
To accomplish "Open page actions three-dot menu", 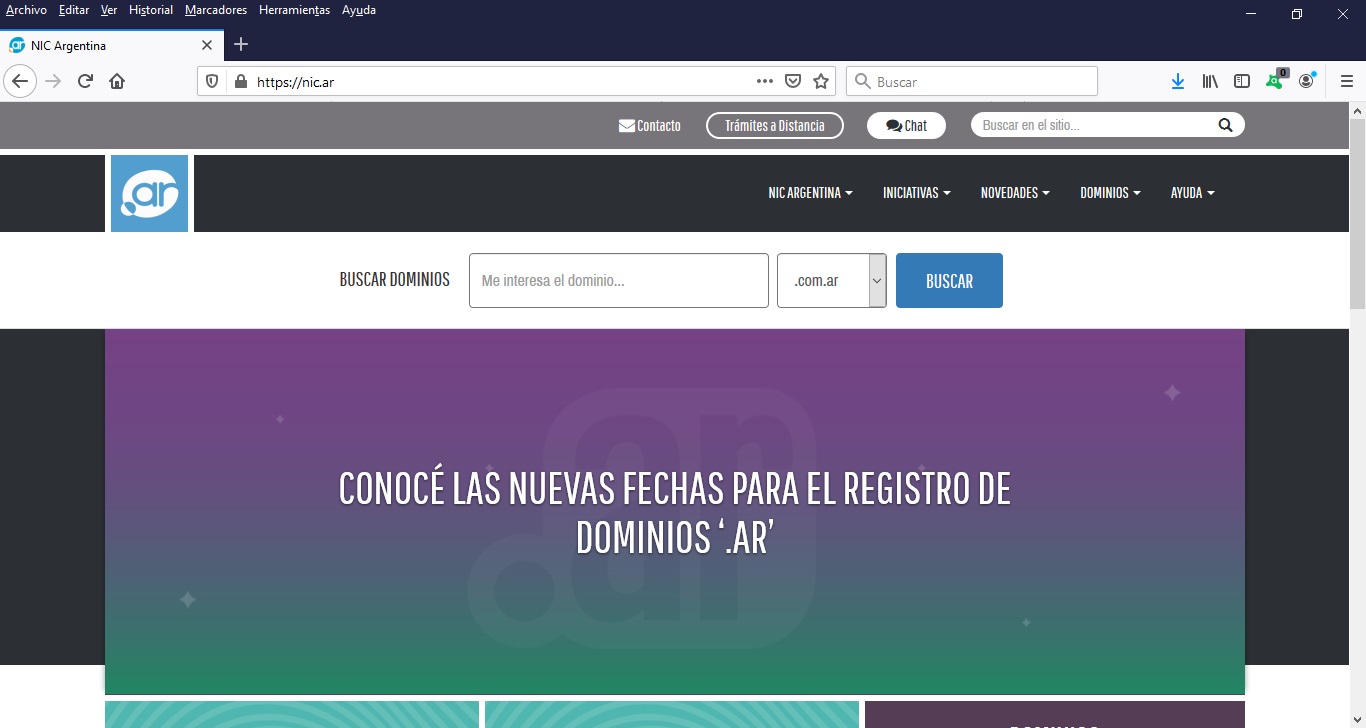I will tap(765, 81).
